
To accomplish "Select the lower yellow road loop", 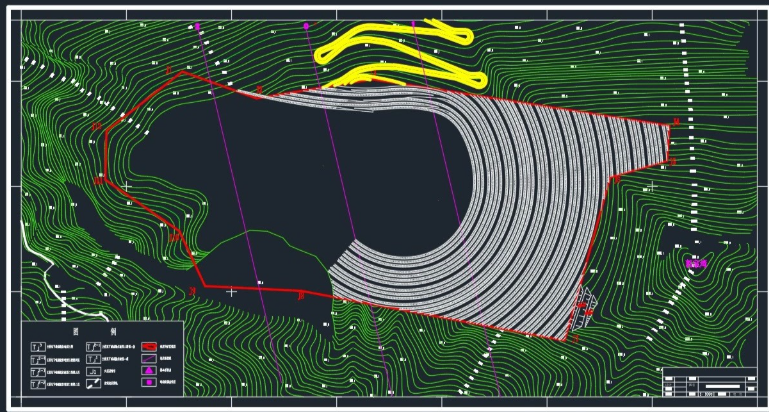I will click(x=410, y=73).
